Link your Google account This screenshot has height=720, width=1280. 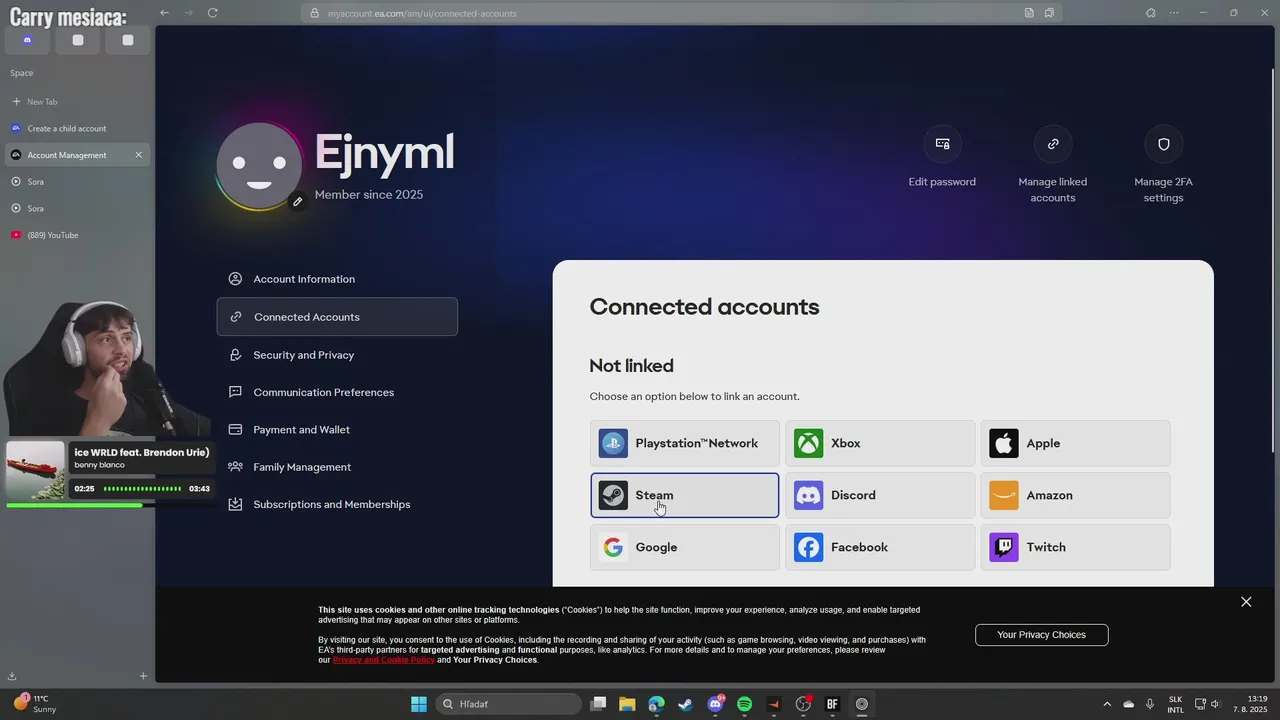[x=684, y=547]
